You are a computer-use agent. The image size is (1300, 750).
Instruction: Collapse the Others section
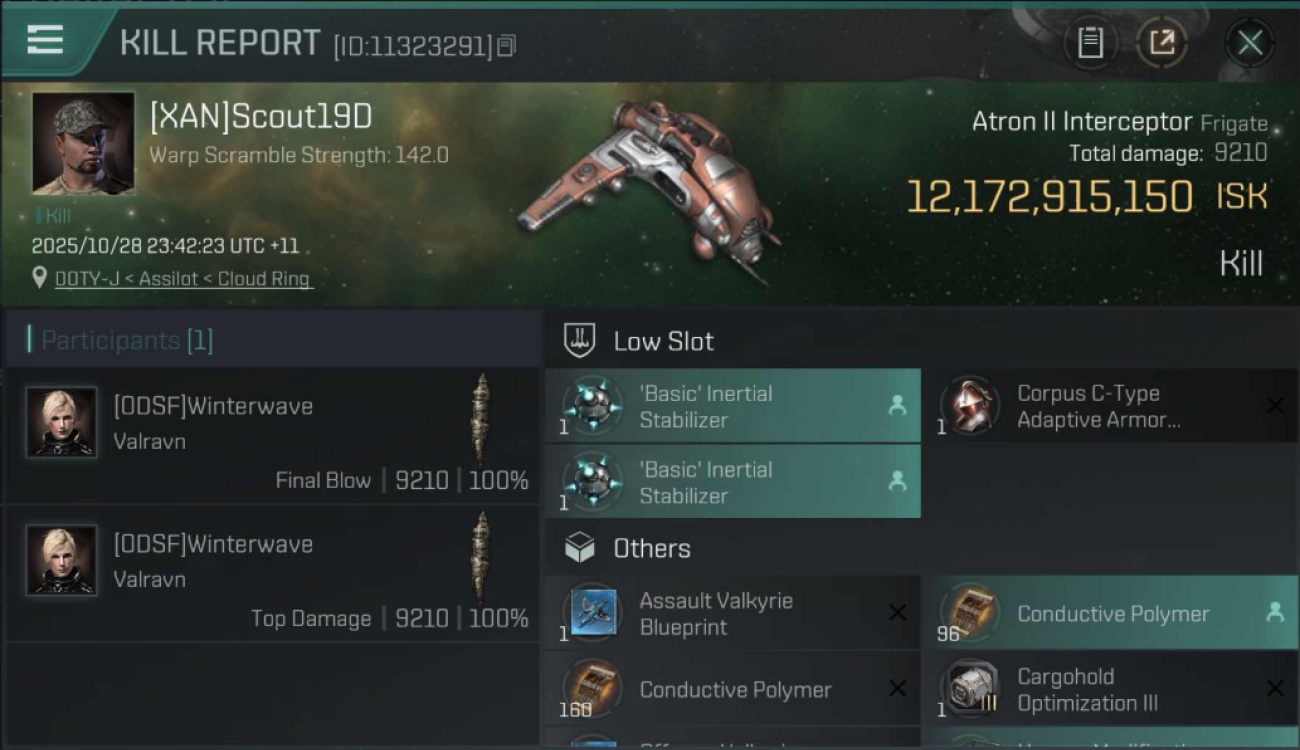click(651, 548)
